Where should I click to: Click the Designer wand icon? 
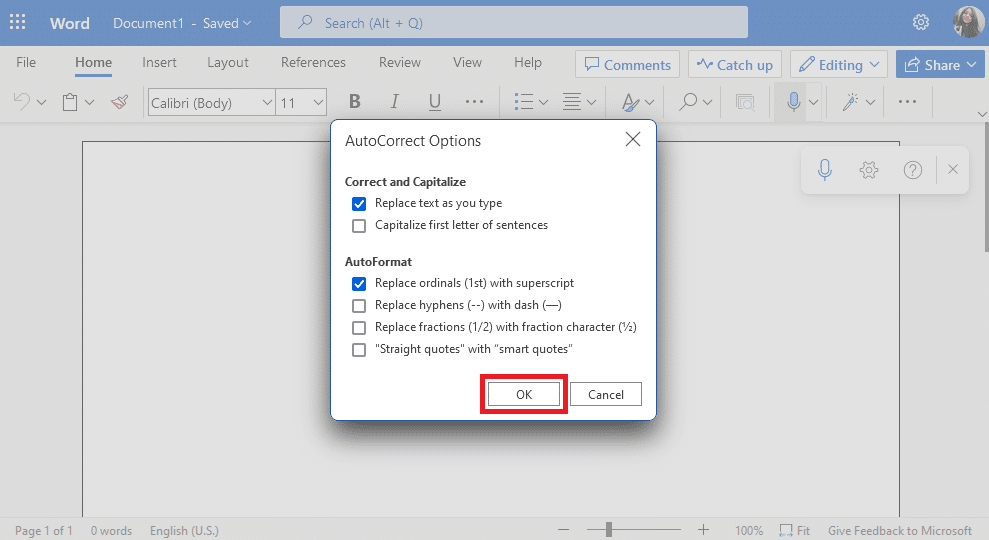point(851,102)
